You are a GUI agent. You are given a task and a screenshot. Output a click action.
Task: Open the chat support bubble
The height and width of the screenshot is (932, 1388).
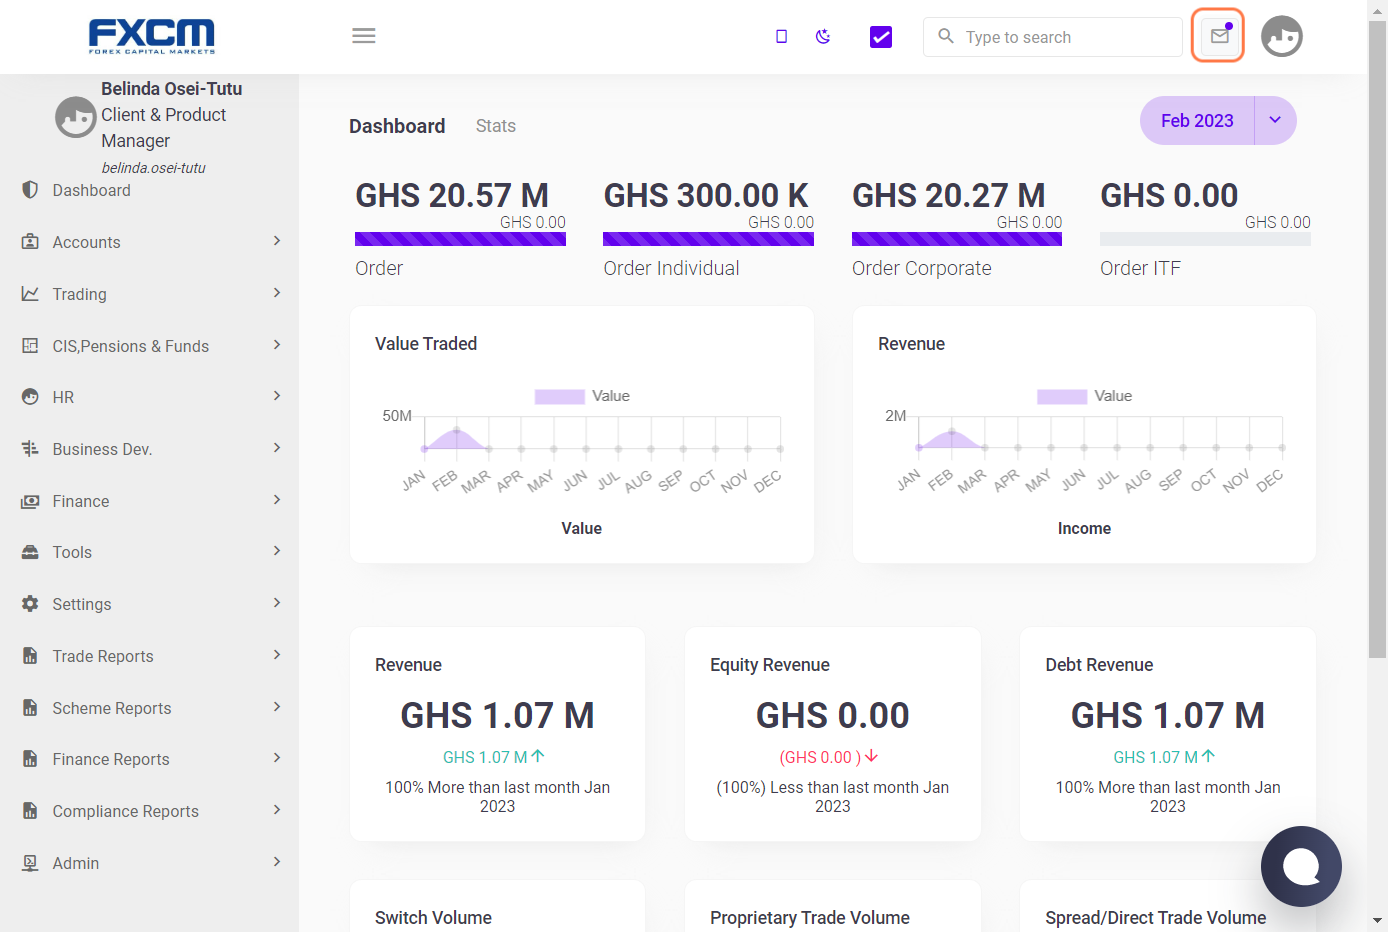pyautogui.click(x=1301, y=866)
